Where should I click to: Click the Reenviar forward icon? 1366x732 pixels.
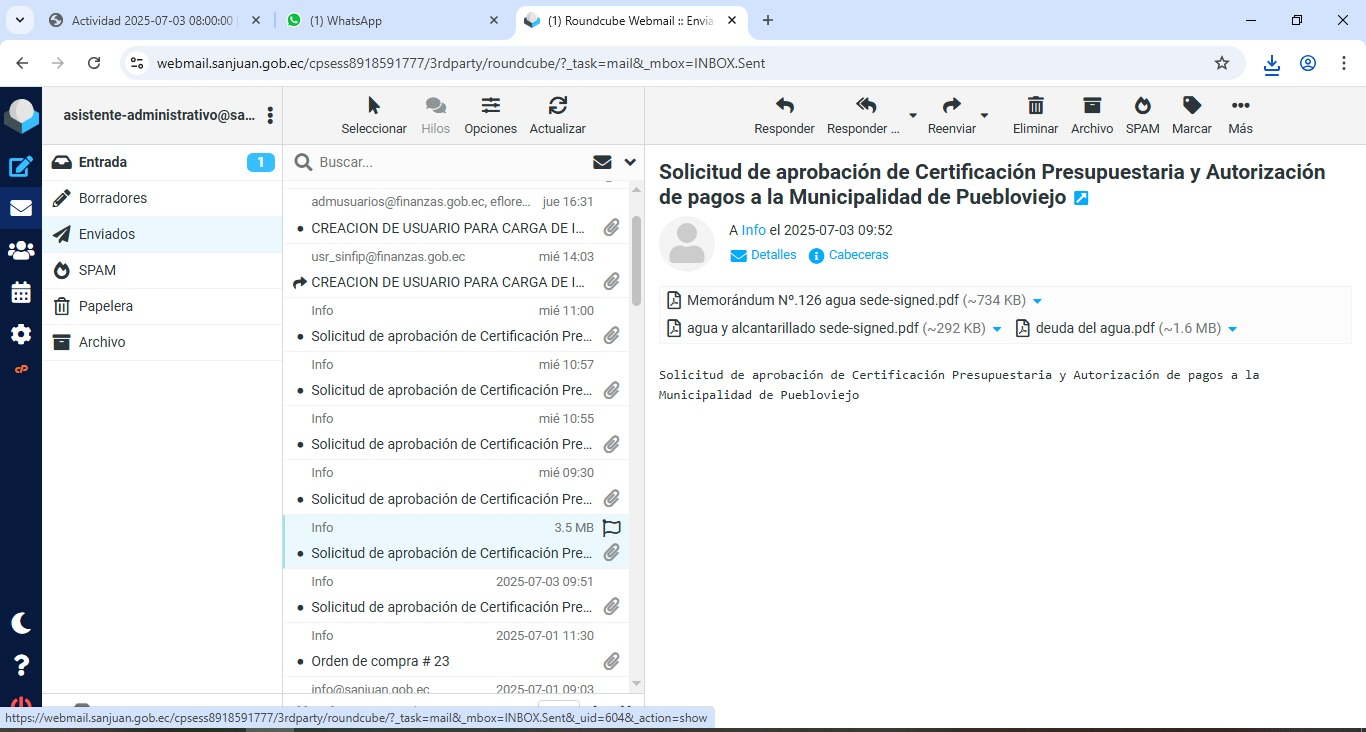click(x=951, y=106)
